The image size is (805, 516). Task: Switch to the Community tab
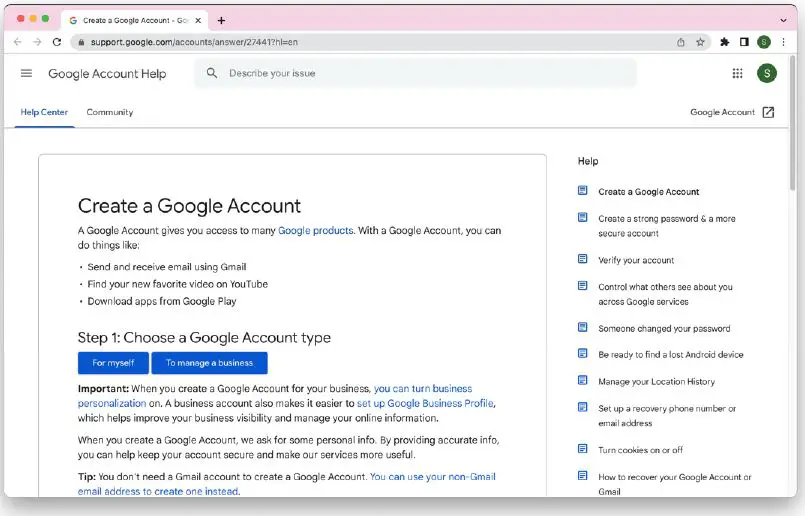point(110,112)
